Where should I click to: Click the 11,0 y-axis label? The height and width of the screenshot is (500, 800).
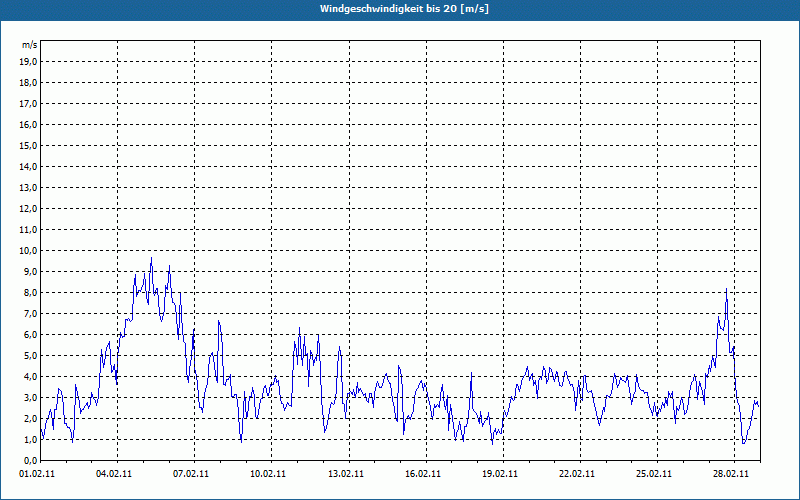(29, 230)
